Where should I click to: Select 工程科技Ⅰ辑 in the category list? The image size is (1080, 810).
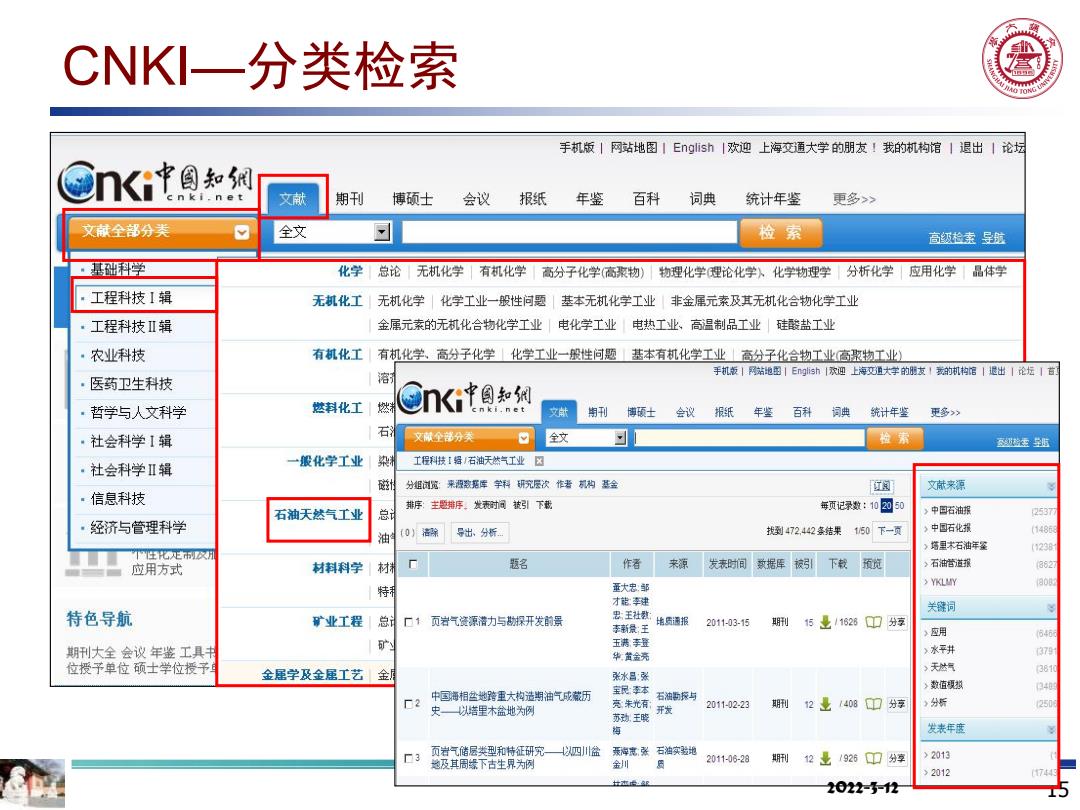click(131, 298)
